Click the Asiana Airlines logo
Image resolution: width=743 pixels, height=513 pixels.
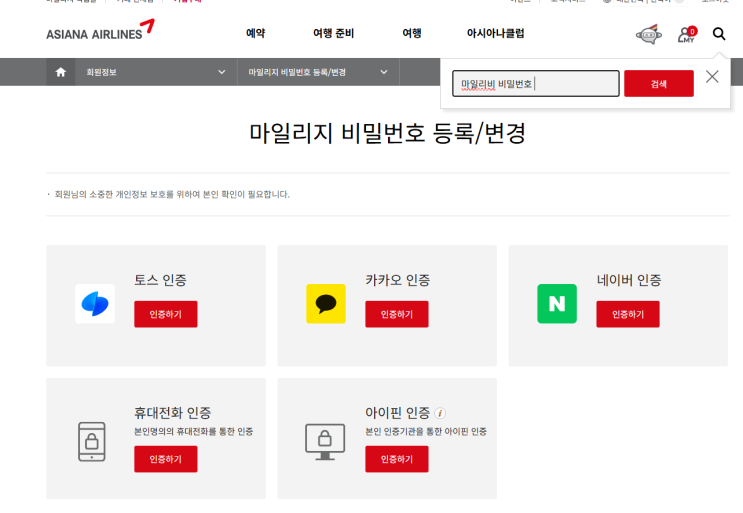pos(100,30)
